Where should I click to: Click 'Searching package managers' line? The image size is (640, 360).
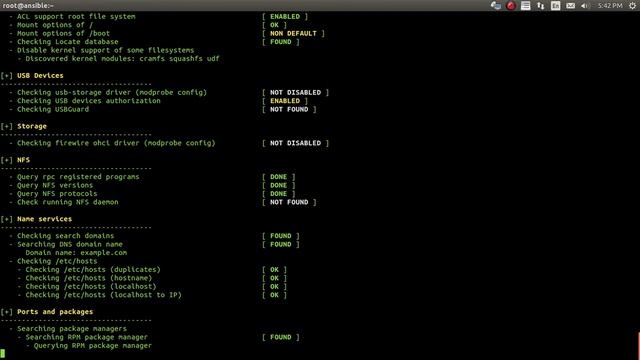72,329
